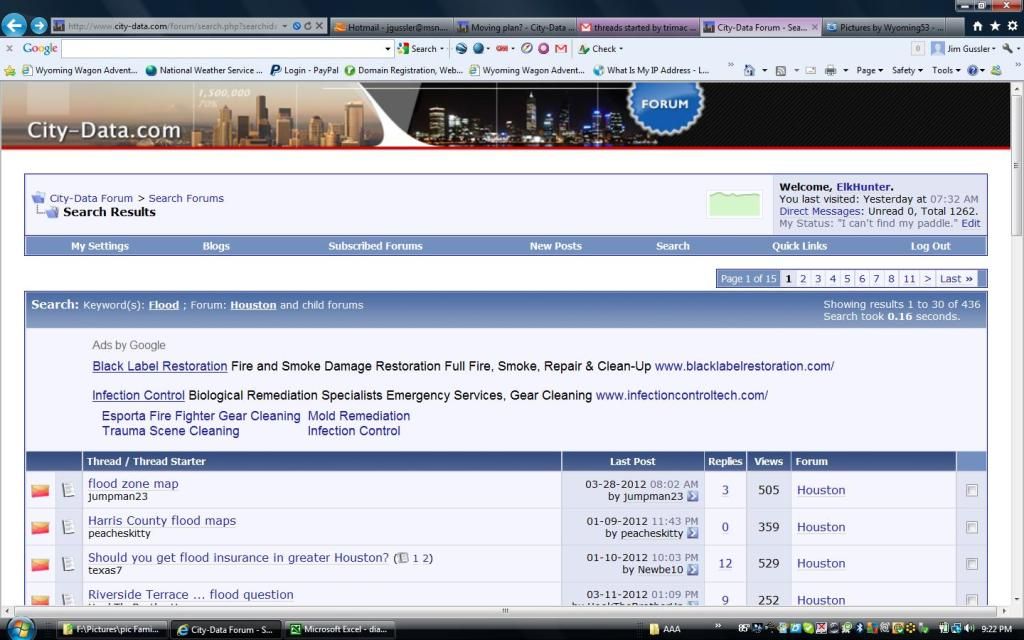
Task: Click into the Google Toolbar search field
Action: point(222,48)
